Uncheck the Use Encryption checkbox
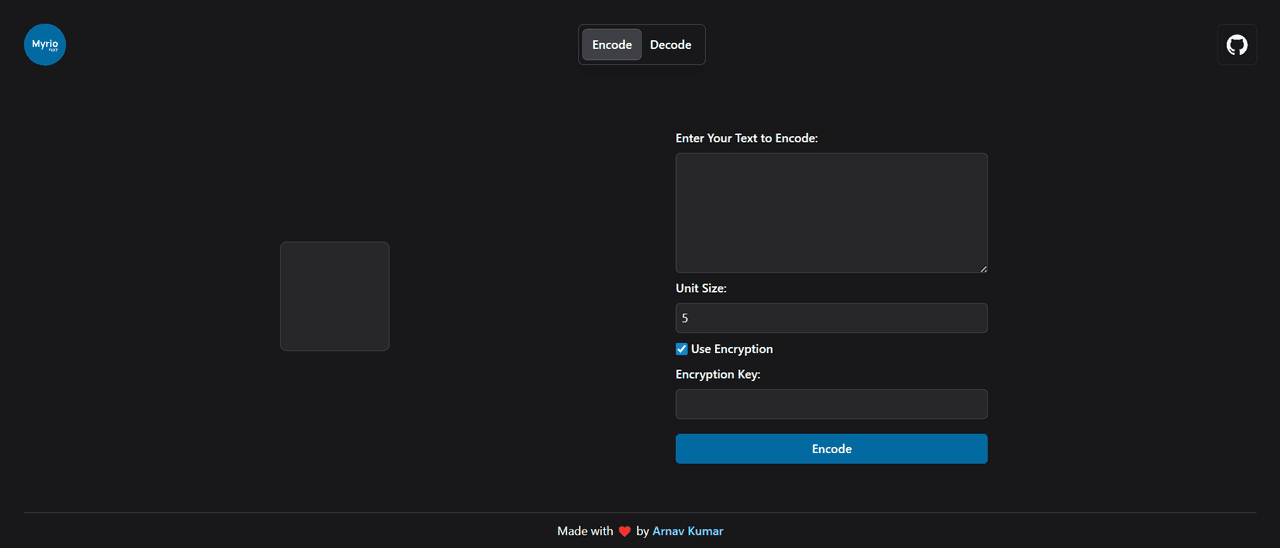This screenshot has height=548, width=1280. [682, 349]
